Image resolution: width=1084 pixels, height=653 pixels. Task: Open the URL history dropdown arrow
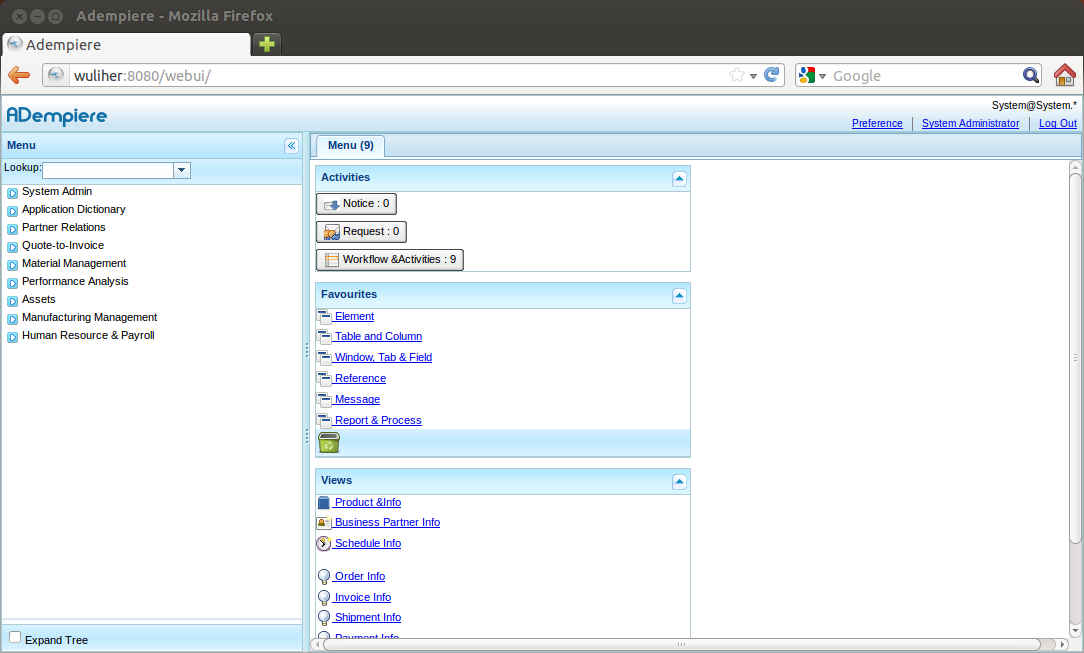click(753, 76)
